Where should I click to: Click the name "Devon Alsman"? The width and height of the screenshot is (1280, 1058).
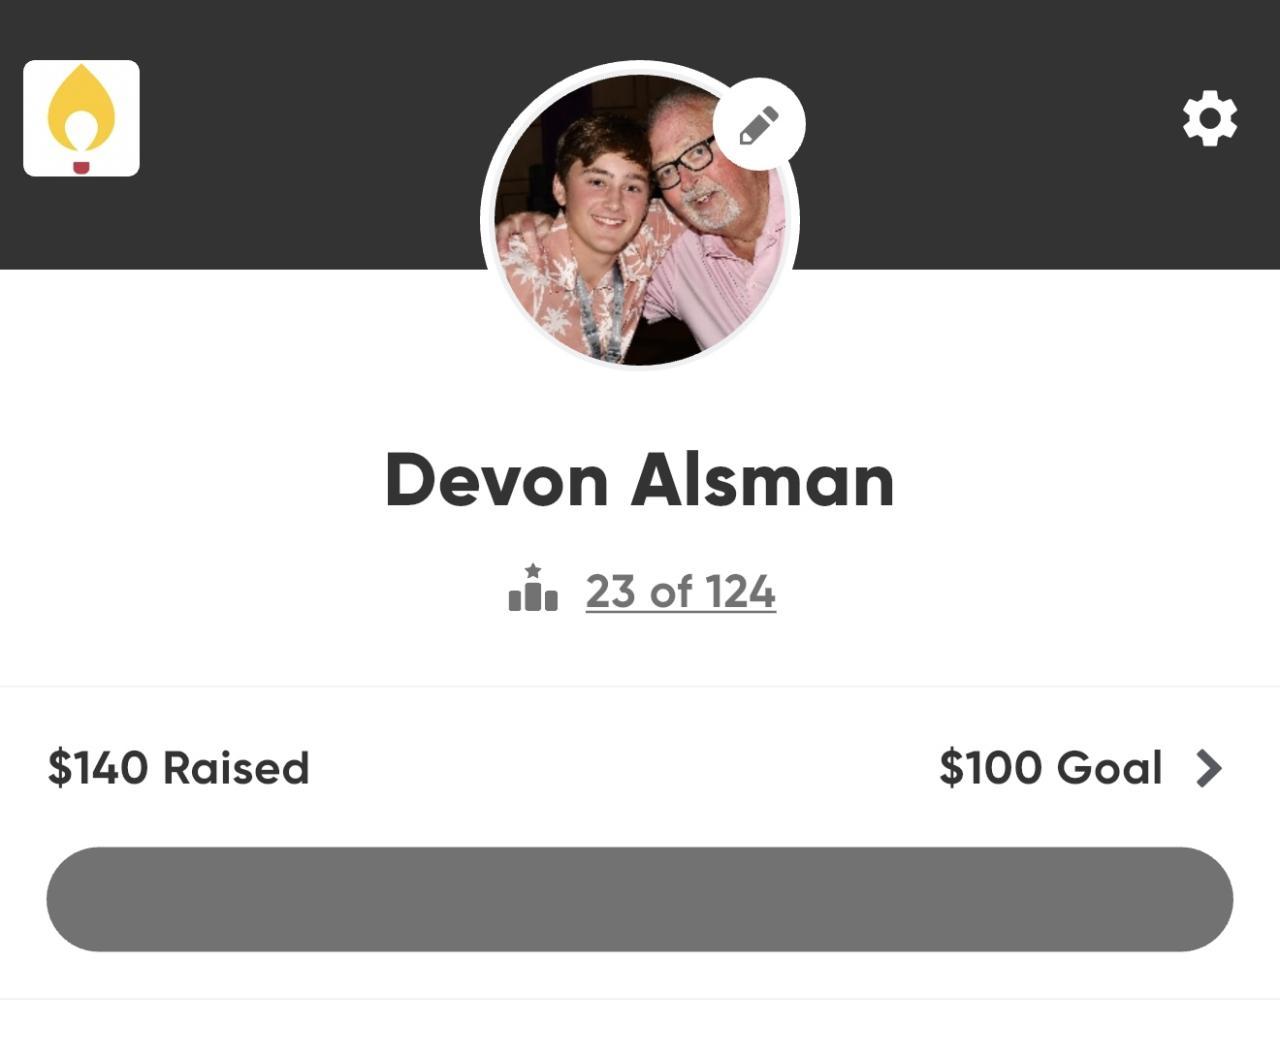pos(640,481)
